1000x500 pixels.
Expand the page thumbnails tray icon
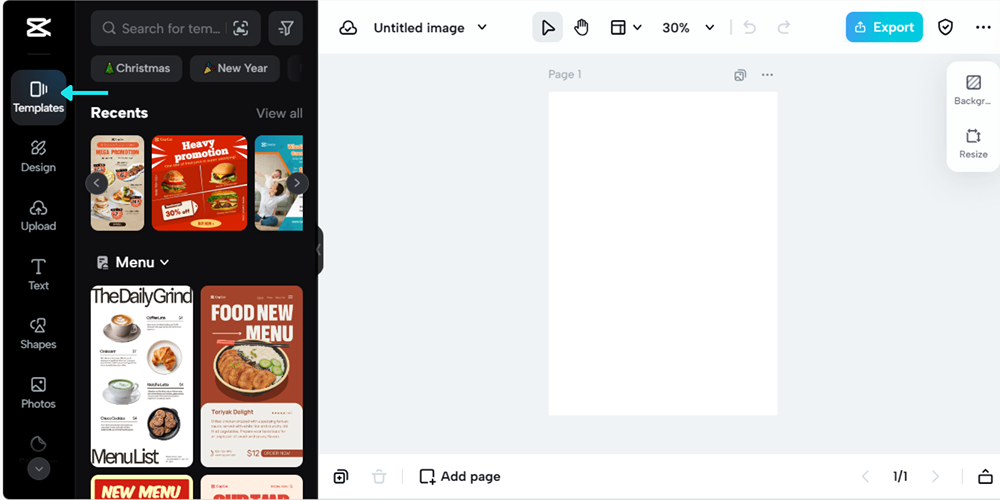click(x=985, y=476)
